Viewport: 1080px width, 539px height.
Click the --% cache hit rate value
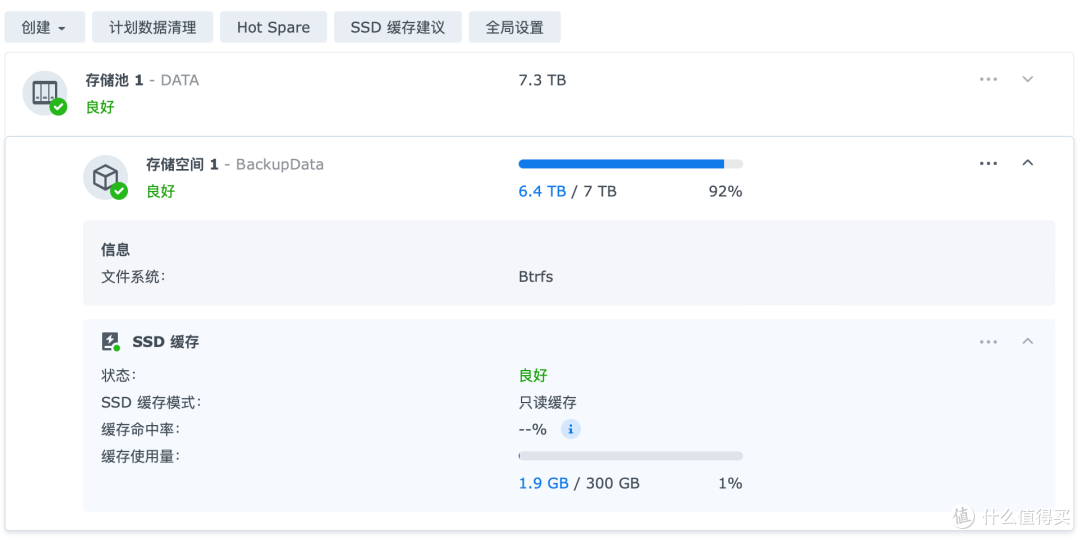(x=532, y=430)
